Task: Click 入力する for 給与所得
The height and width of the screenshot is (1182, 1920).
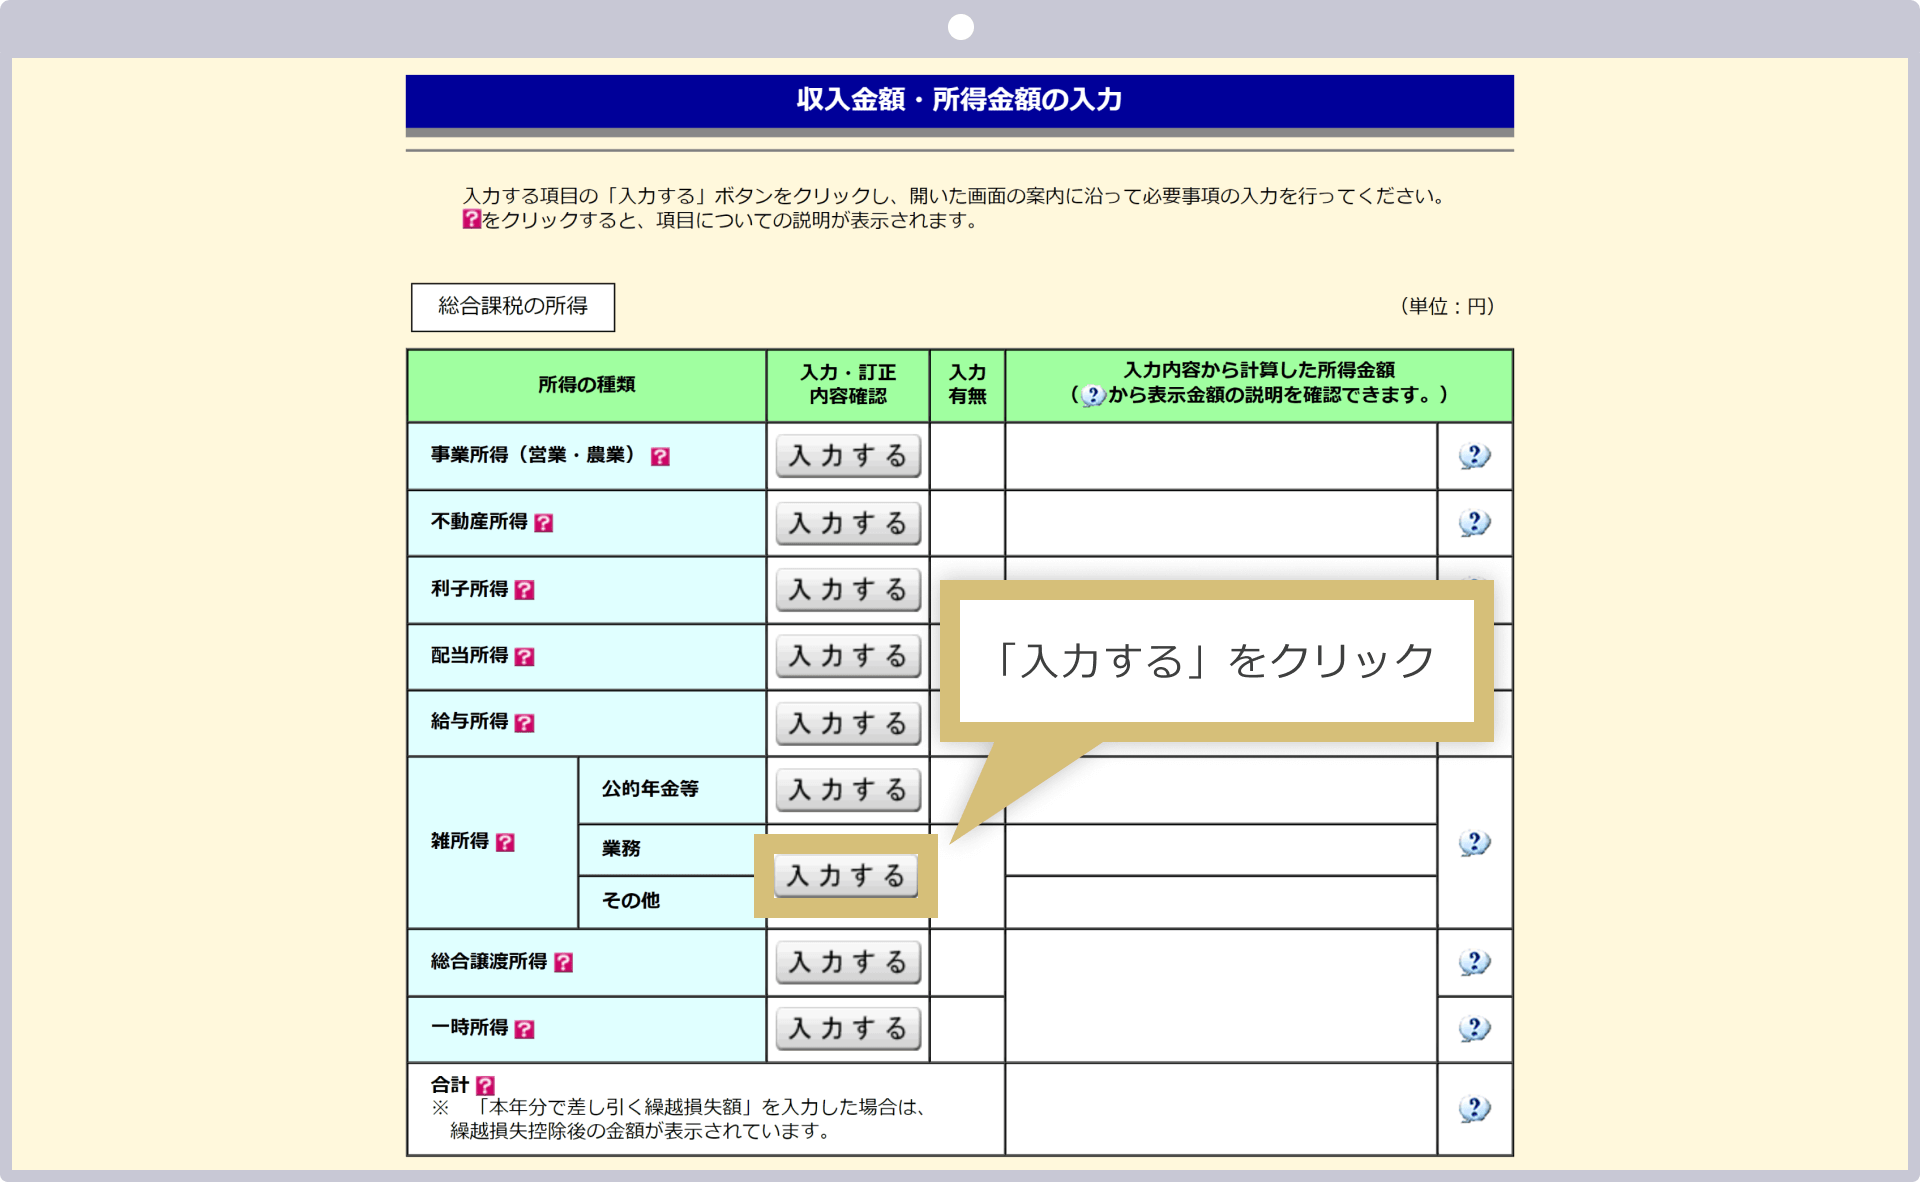Action: point(848,723)
